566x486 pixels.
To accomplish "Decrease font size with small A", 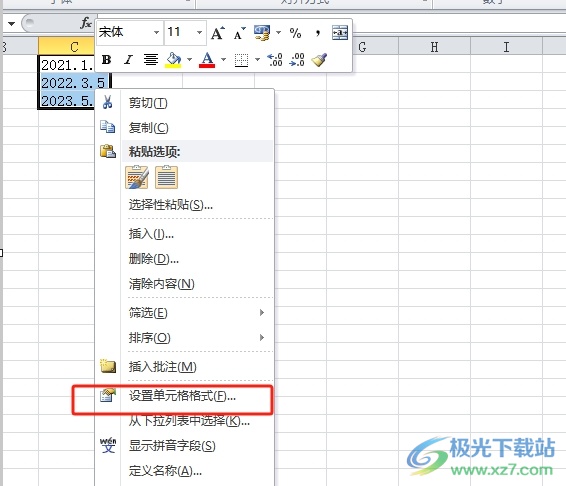I will [x=239, y=33].
